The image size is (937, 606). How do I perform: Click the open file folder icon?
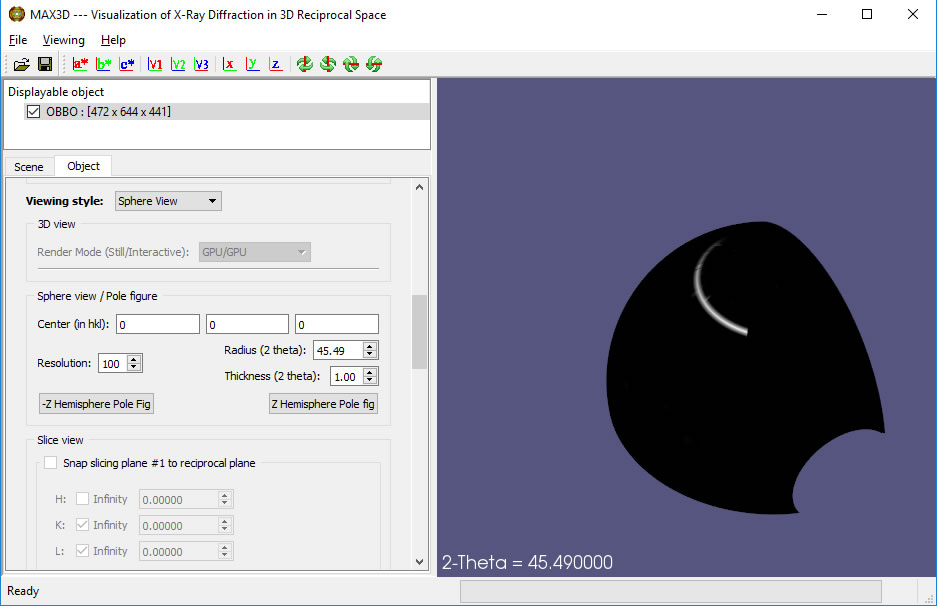[x=21, y=64]
